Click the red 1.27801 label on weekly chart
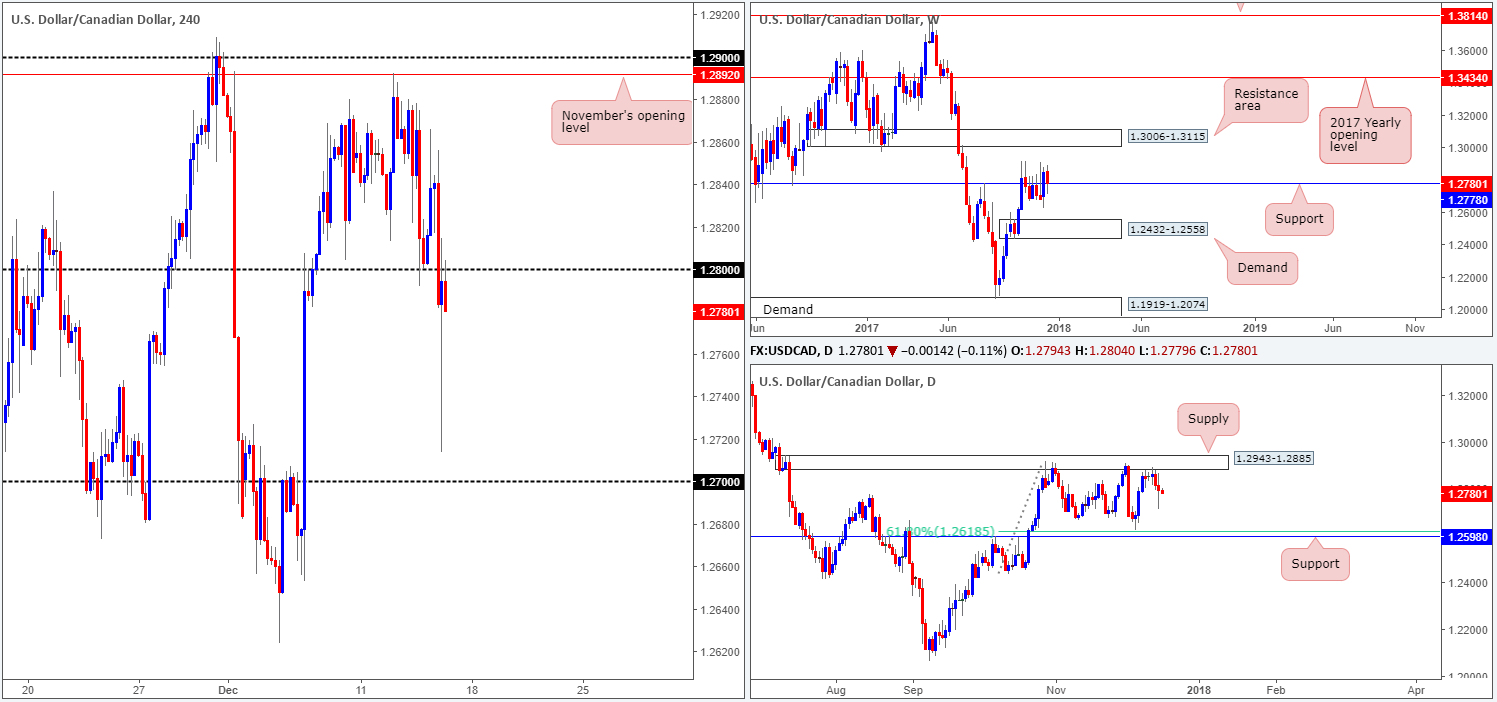 (x=1465, y=183)
